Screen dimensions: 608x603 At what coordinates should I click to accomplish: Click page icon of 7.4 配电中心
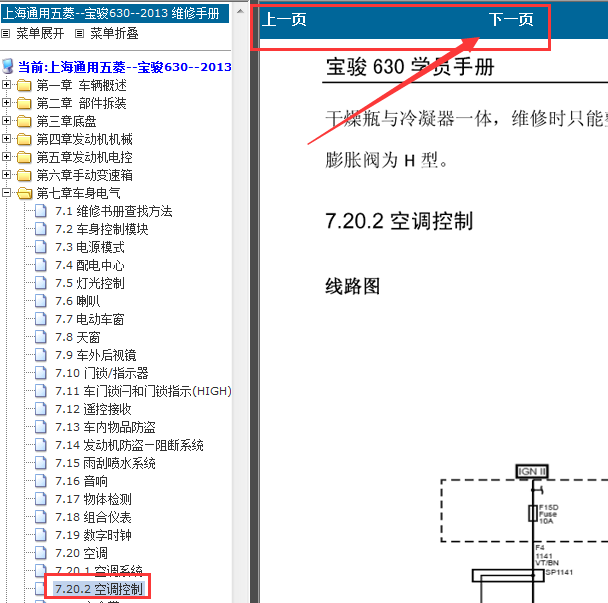(41, 265)
